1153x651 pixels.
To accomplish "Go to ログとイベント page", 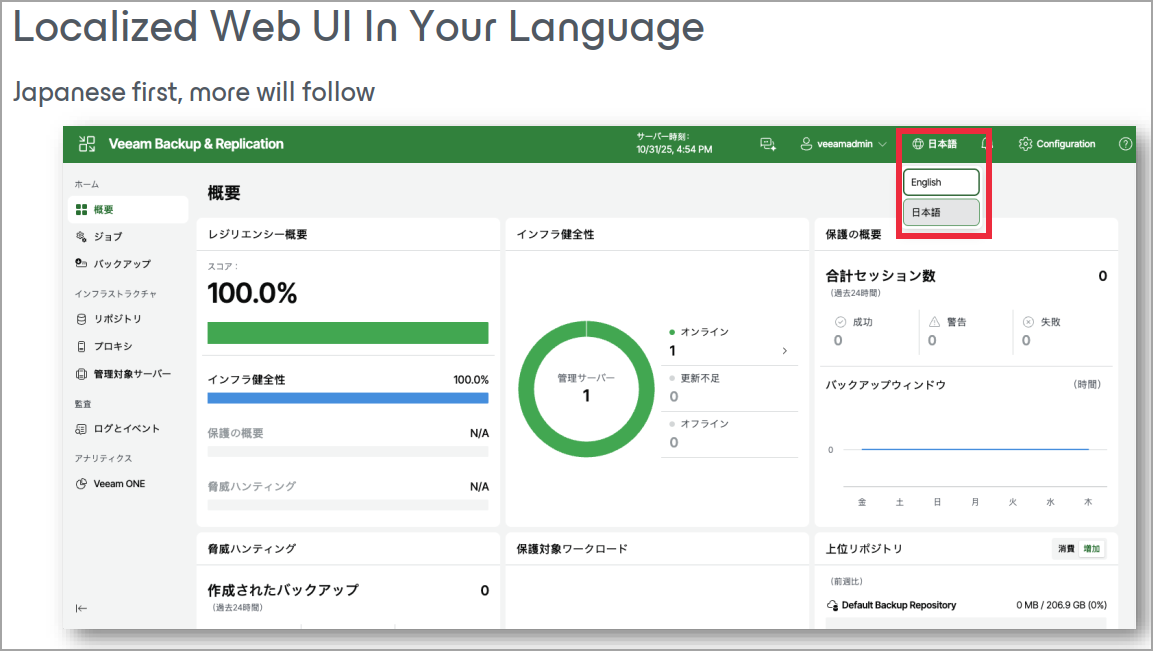I will click(126, 429).
